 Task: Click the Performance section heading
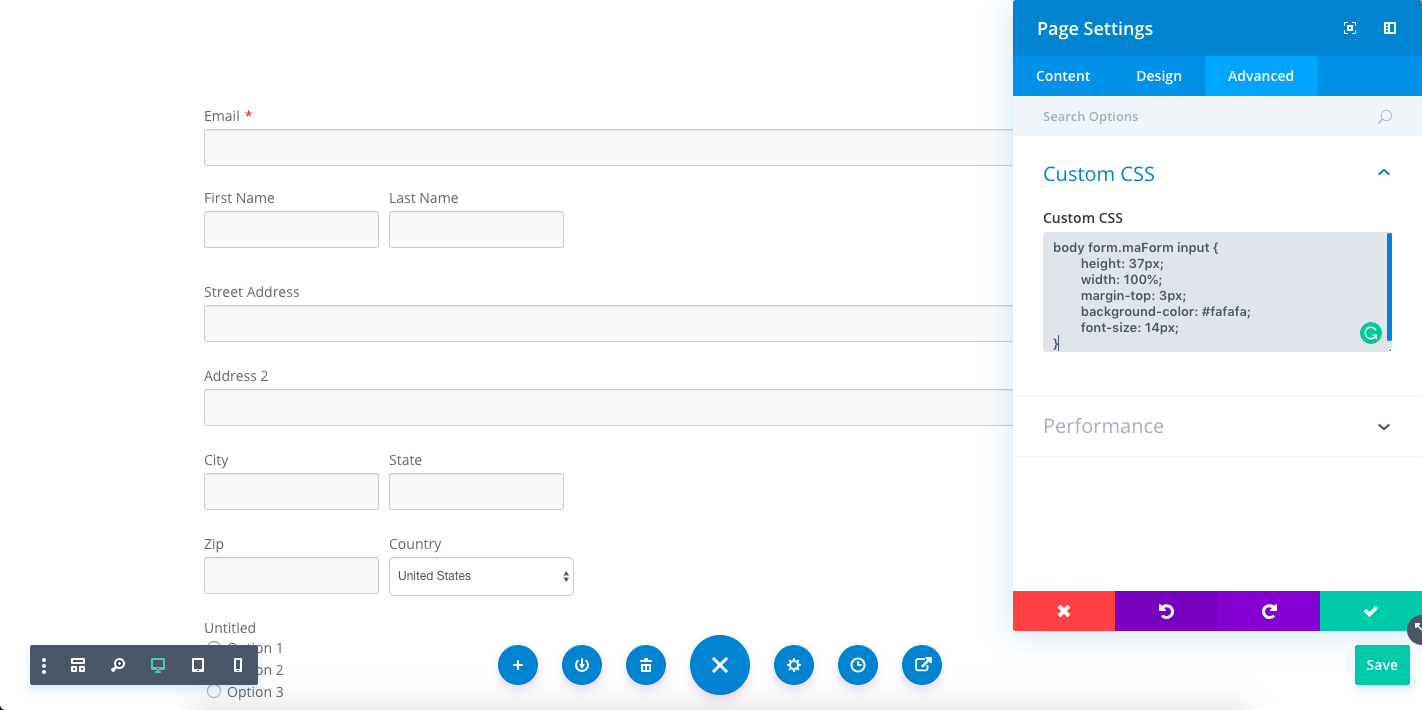coord(1103,426)
